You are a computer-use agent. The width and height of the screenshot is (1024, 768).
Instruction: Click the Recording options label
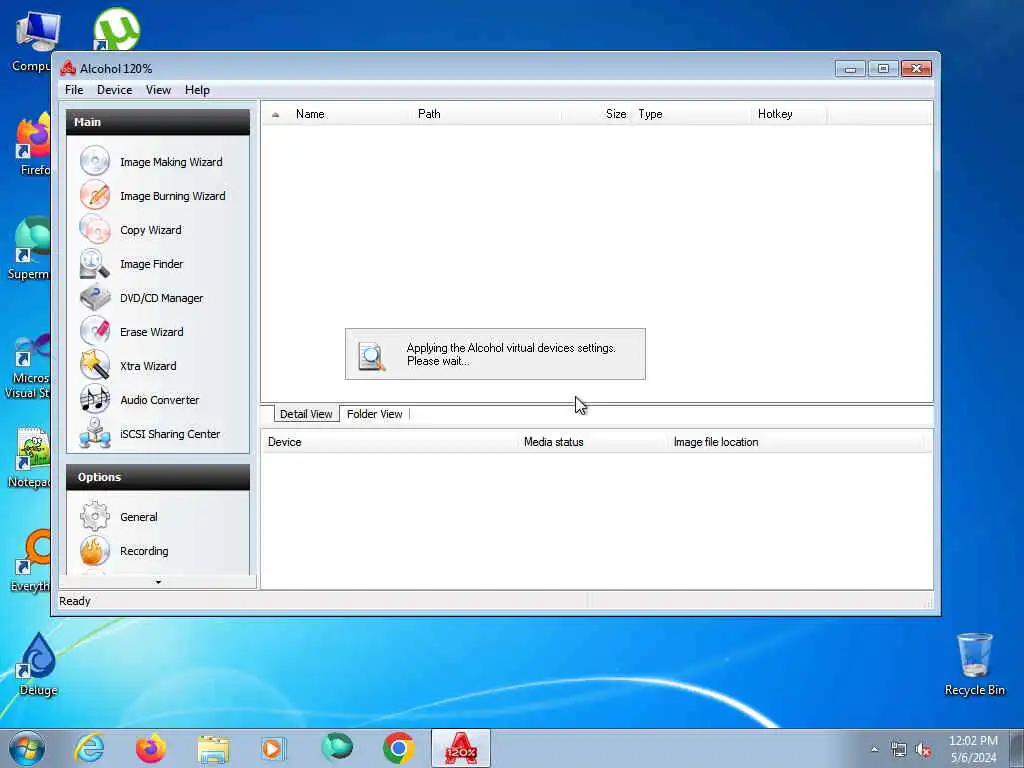tap(144, 551)
